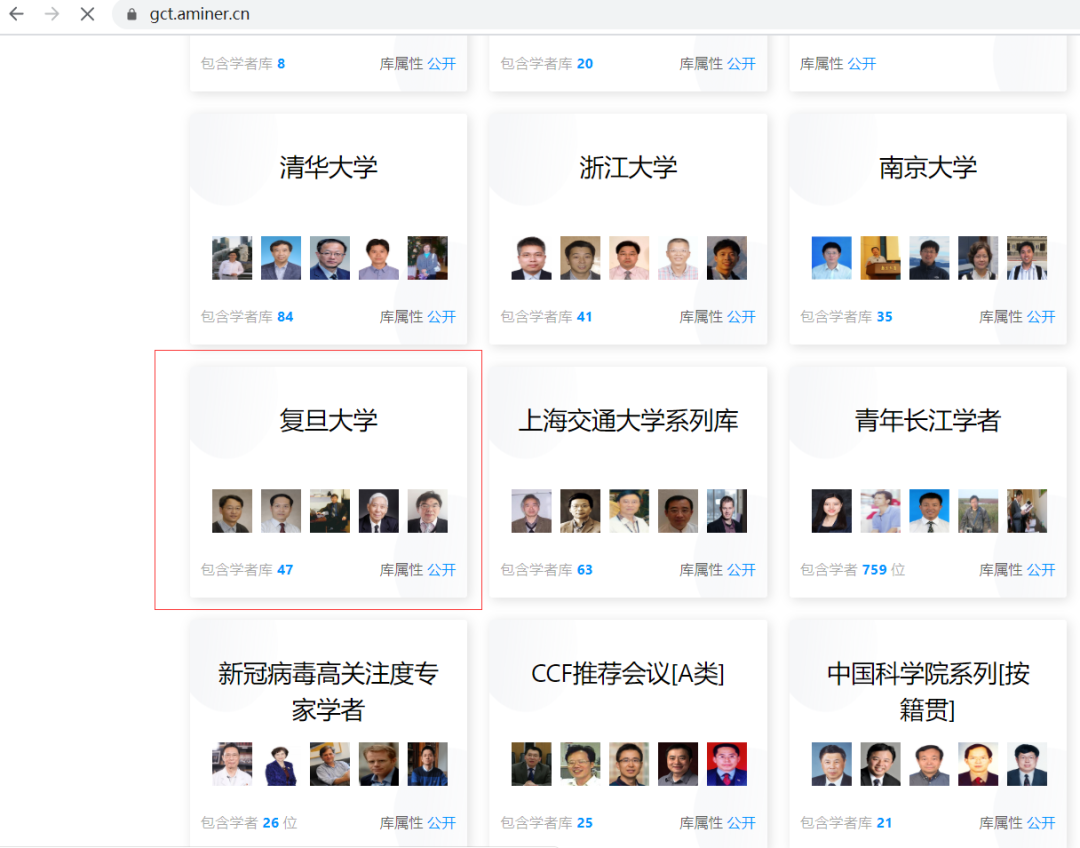
Task: Click 公开 attribute in 南京大学 card
Action: pos(1041,317)
